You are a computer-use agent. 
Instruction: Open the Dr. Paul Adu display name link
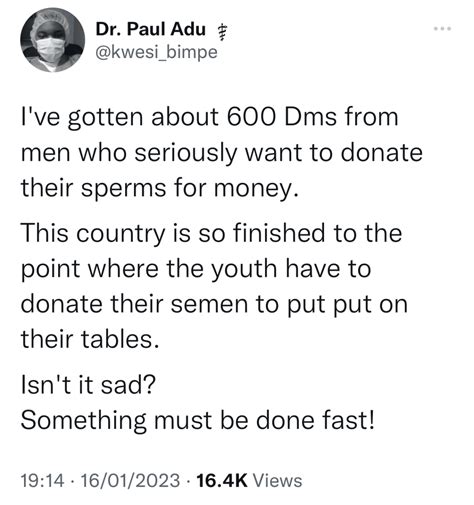tap(150, 29)
